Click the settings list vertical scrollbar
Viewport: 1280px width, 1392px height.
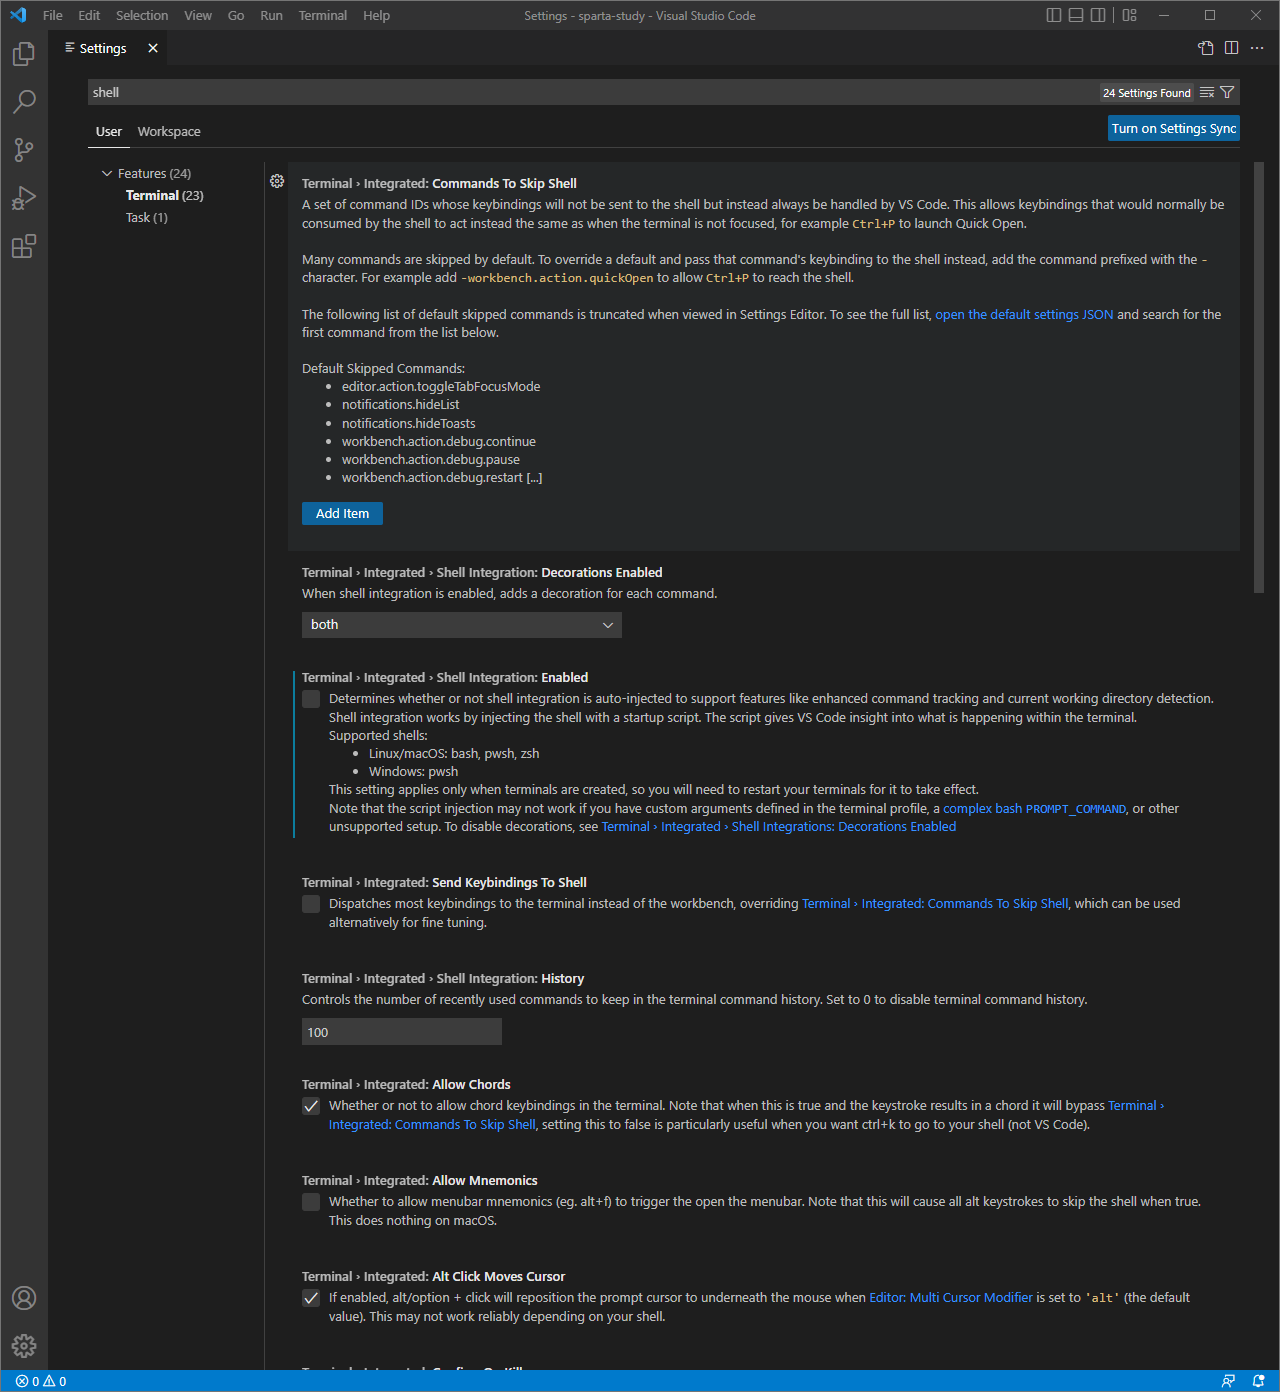pos(1259,378)
